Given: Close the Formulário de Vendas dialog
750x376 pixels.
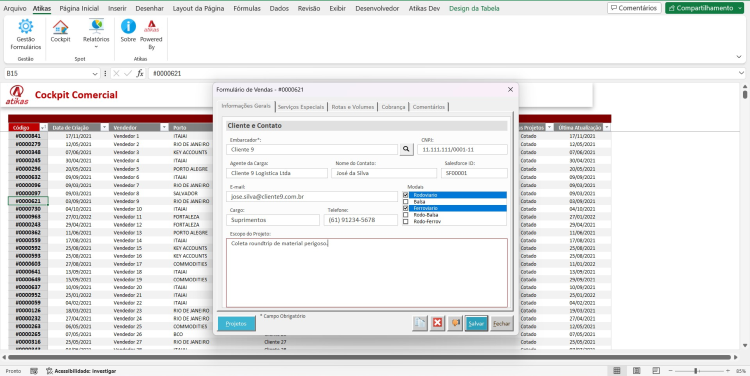Looking at the screenshot, I should 510,89.
